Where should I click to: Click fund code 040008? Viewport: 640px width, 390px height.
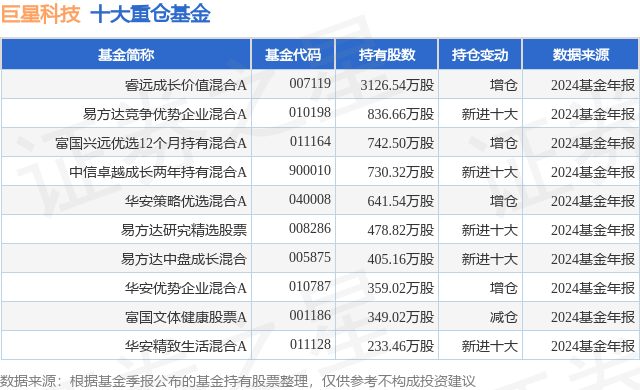[310, 199]
